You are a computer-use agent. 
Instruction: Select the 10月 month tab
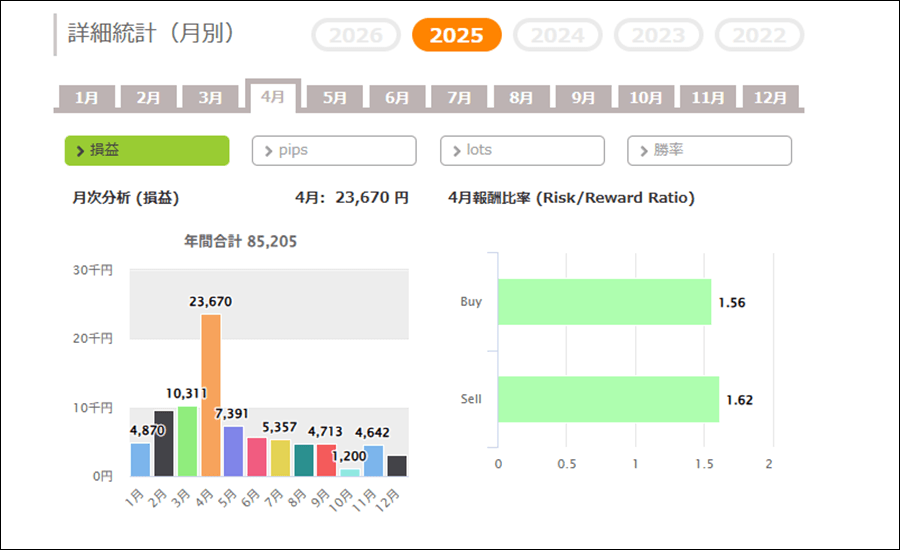(645, 98)
